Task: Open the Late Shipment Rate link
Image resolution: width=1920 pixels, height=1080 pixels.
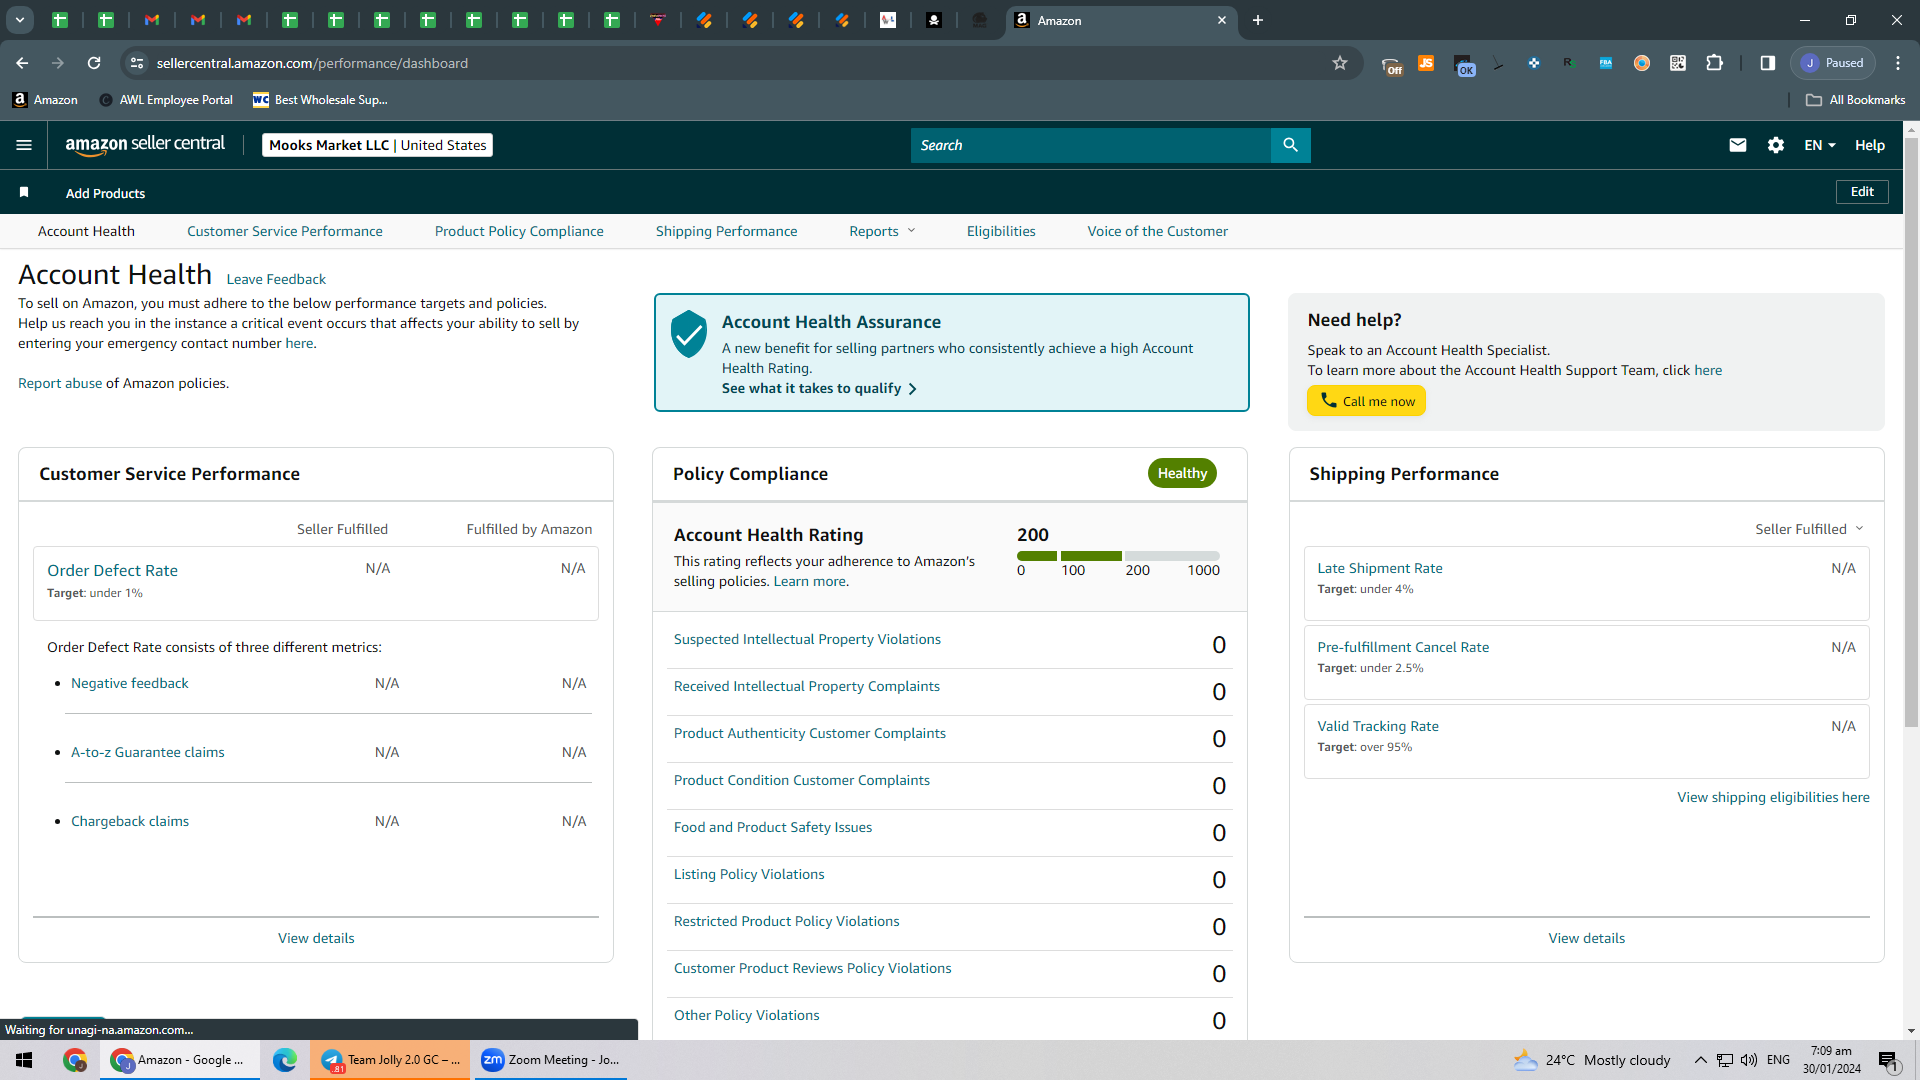Action: point(1380,568)
